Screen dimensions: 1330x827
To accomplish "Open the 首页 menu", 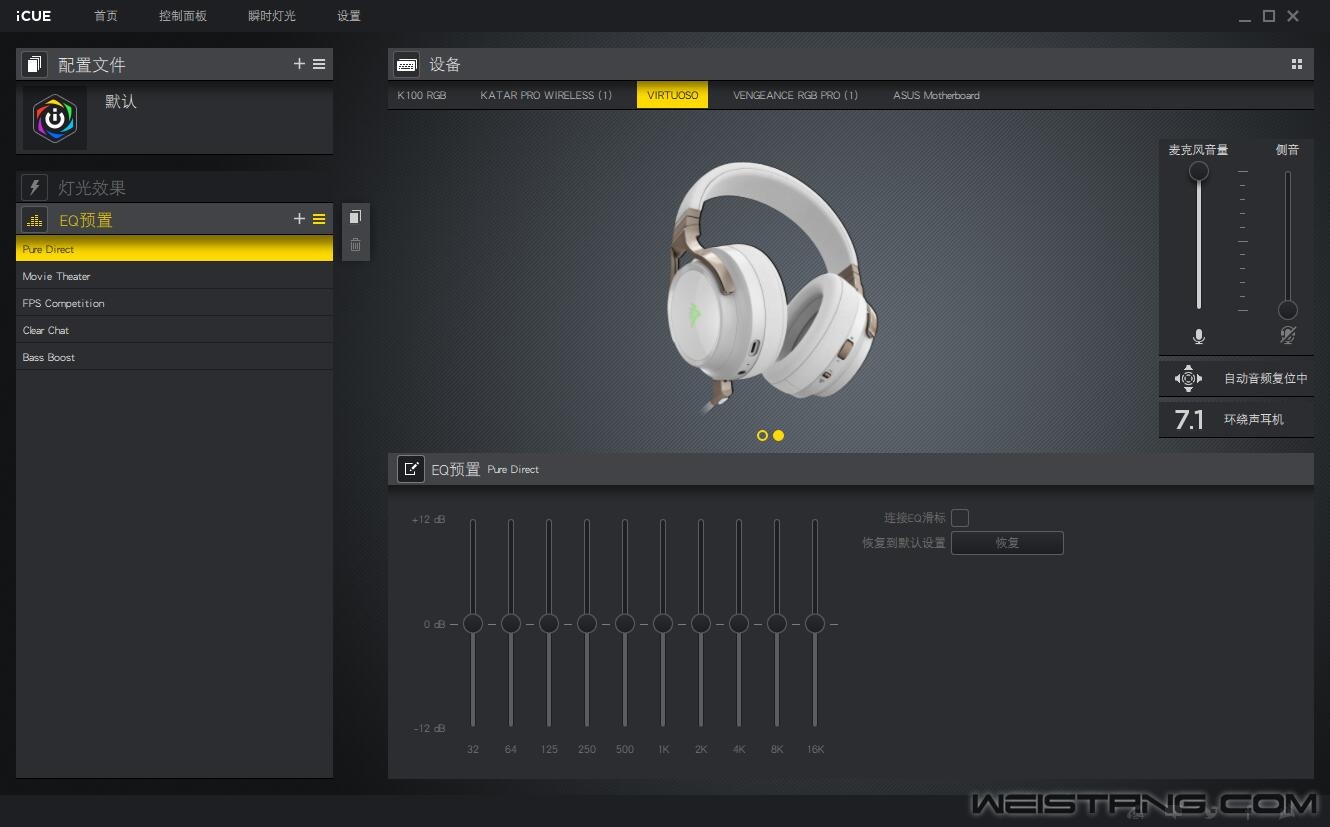I will [105, 16].
